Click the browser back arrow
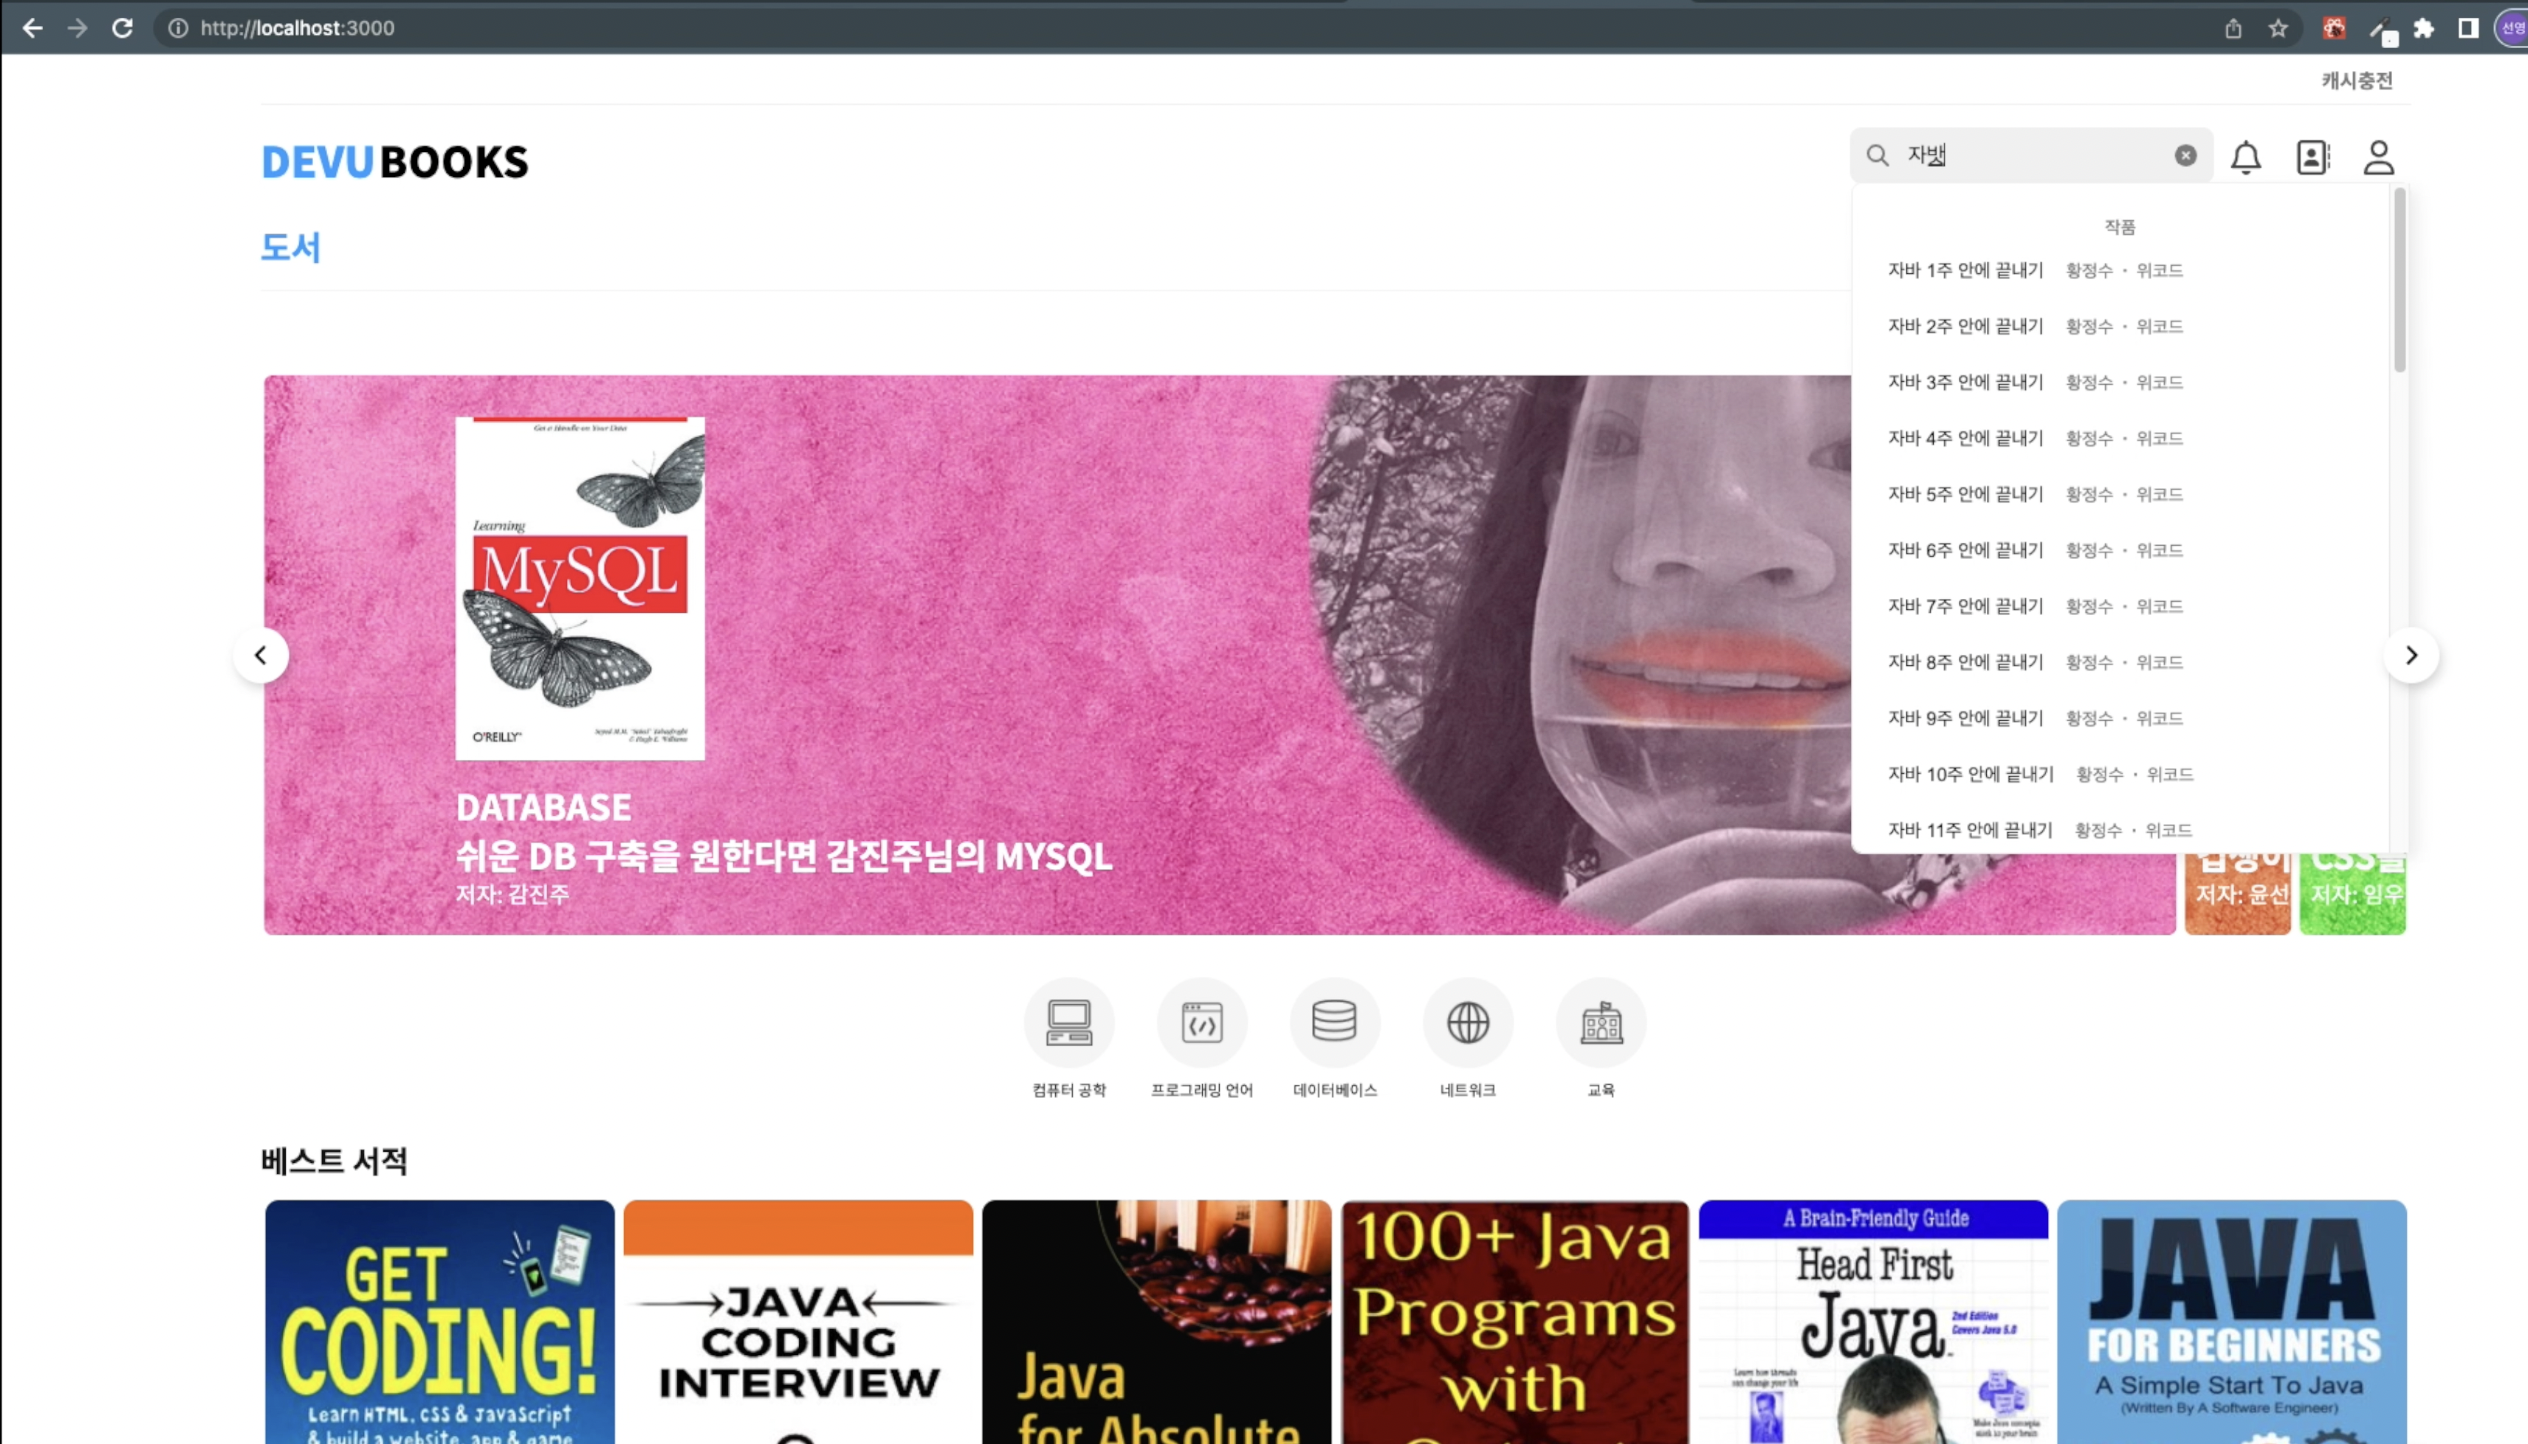The image size is (2528, 1444). [x=32, y=28]
